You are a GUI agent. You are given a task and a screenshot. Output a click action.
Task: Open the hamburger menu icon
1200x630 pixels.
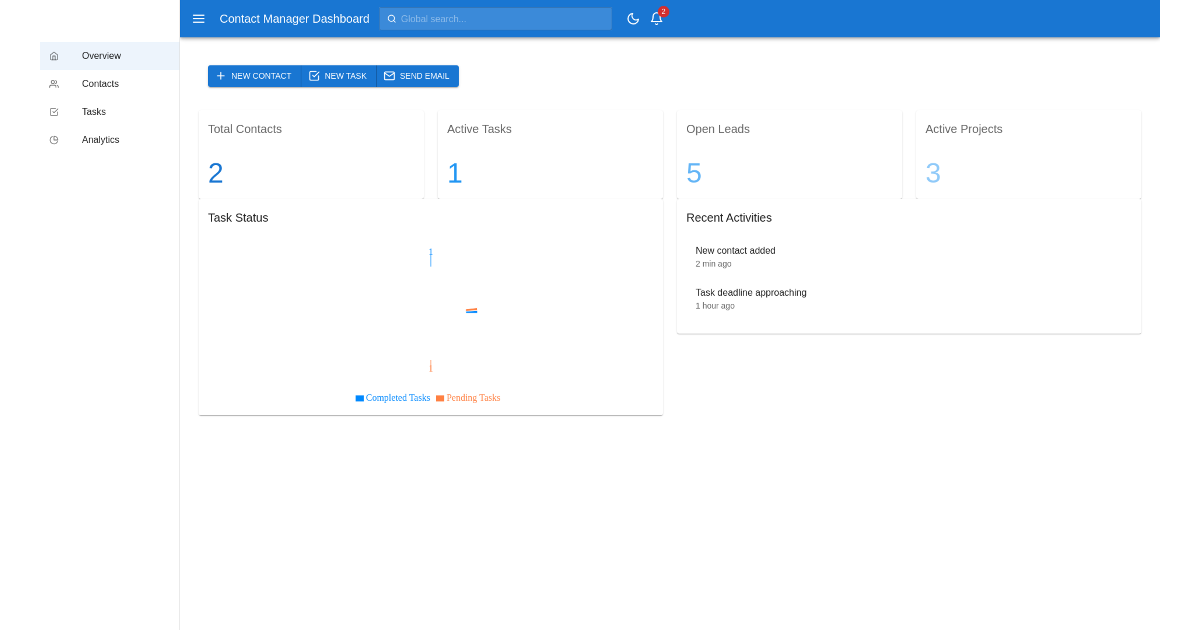click(x=199, y=19)
